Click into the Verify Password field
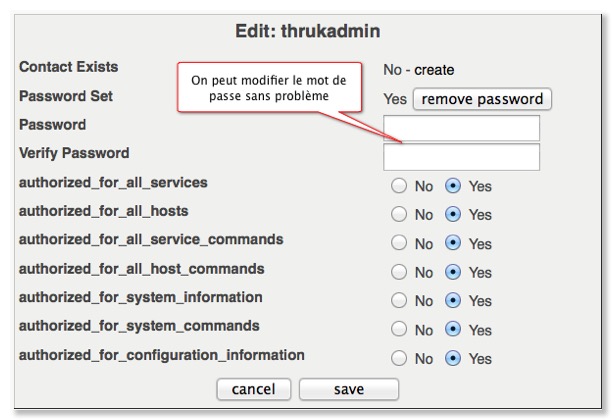Image resolution: width=612 pixels, height=420 pixels. (461, 157)
